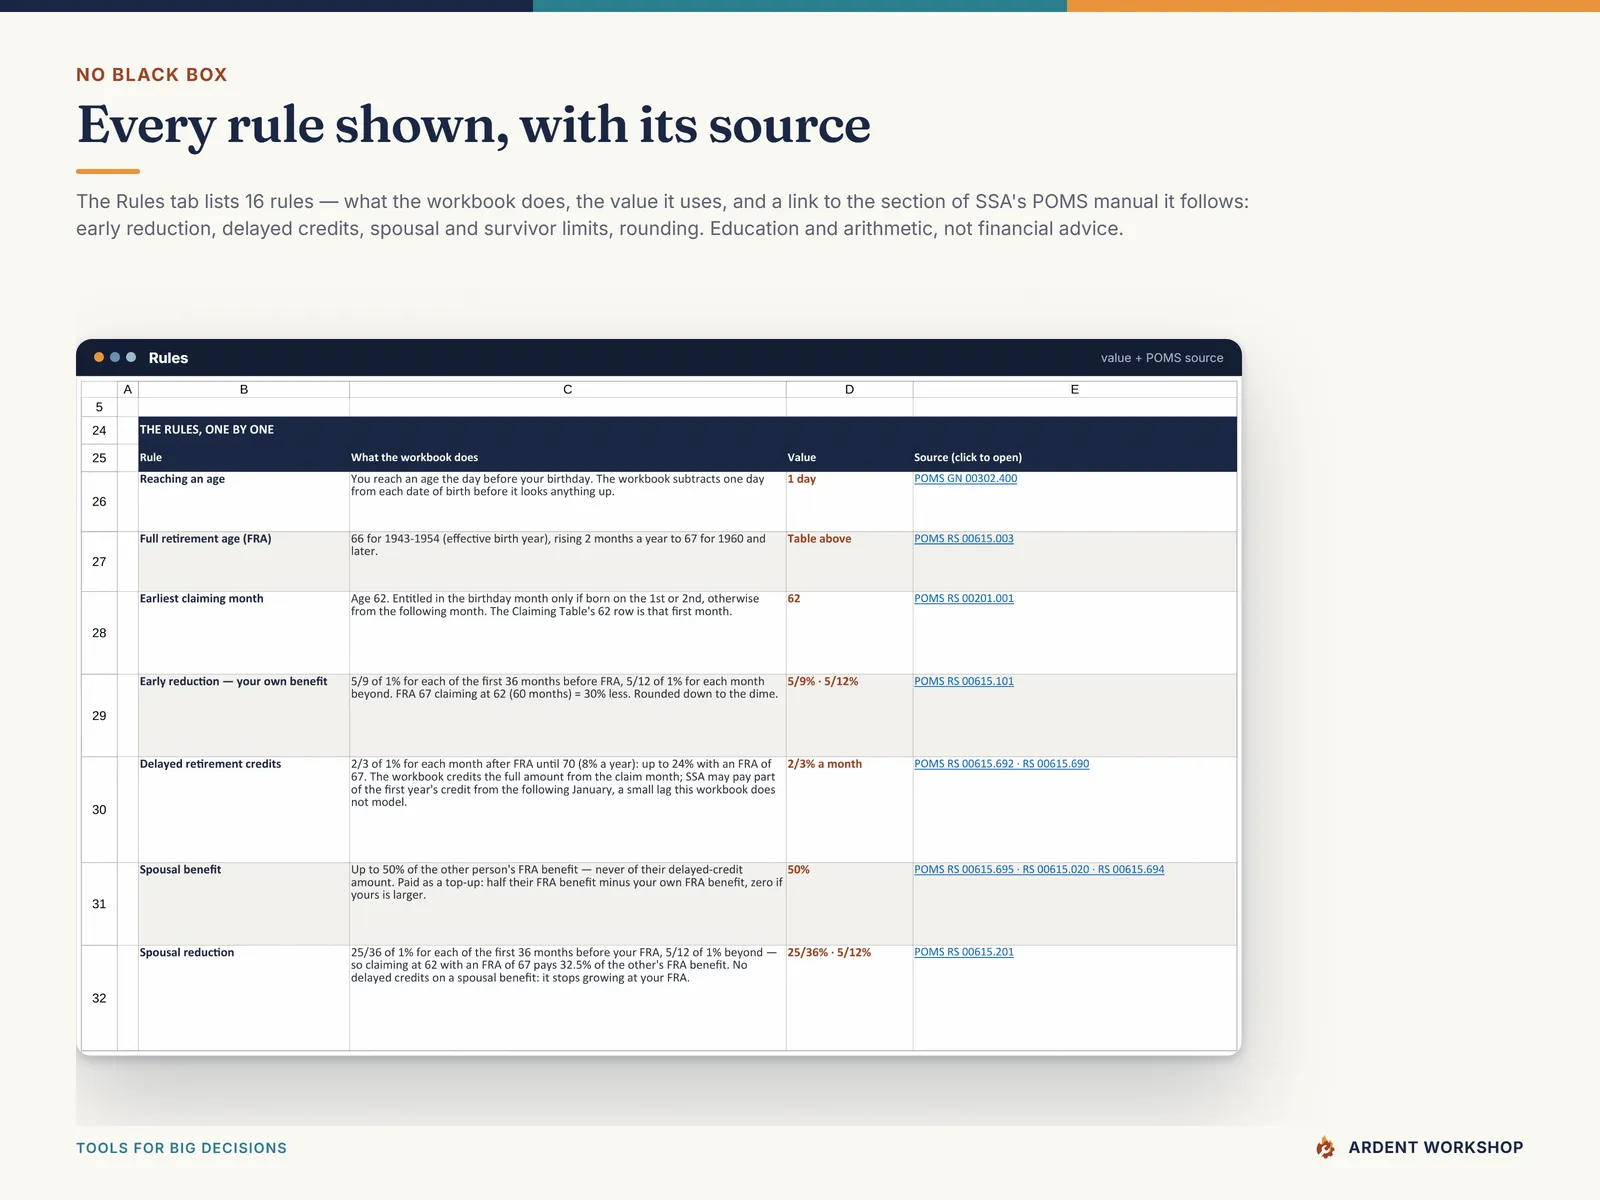Click 'What the workbook does' heading cell
This screenshot has height=1200, width=1600.
click(x=568, y=458)
